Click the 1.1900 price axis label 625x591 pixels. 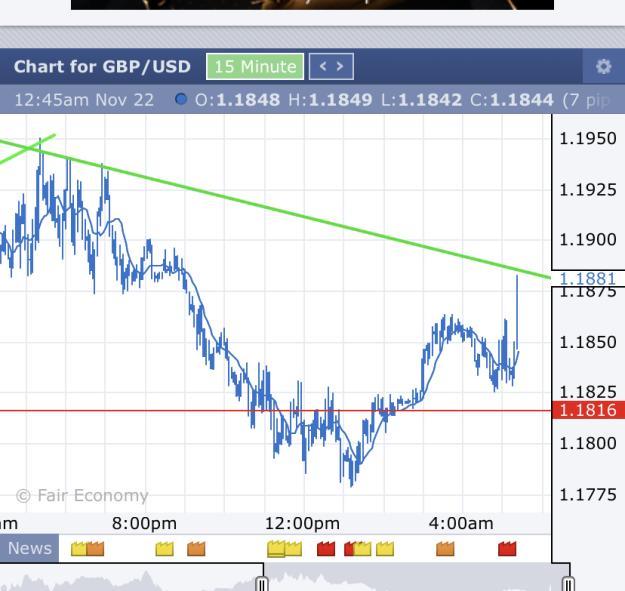(588, 240)
